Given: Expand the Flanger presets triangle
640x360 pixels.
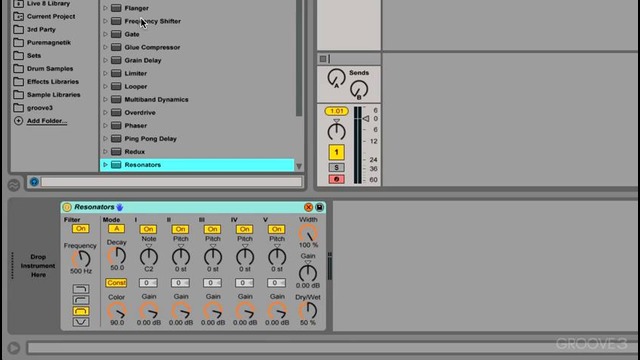Looking at the screenshot, I should (105, 8).
